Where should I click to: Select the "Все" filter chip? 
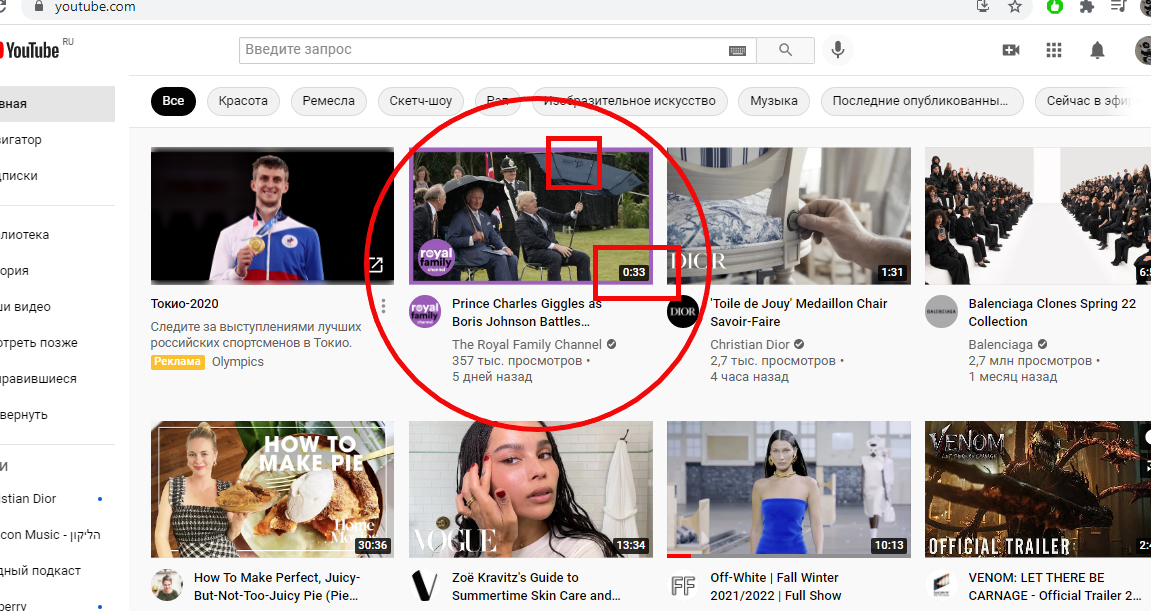point(173,101)
